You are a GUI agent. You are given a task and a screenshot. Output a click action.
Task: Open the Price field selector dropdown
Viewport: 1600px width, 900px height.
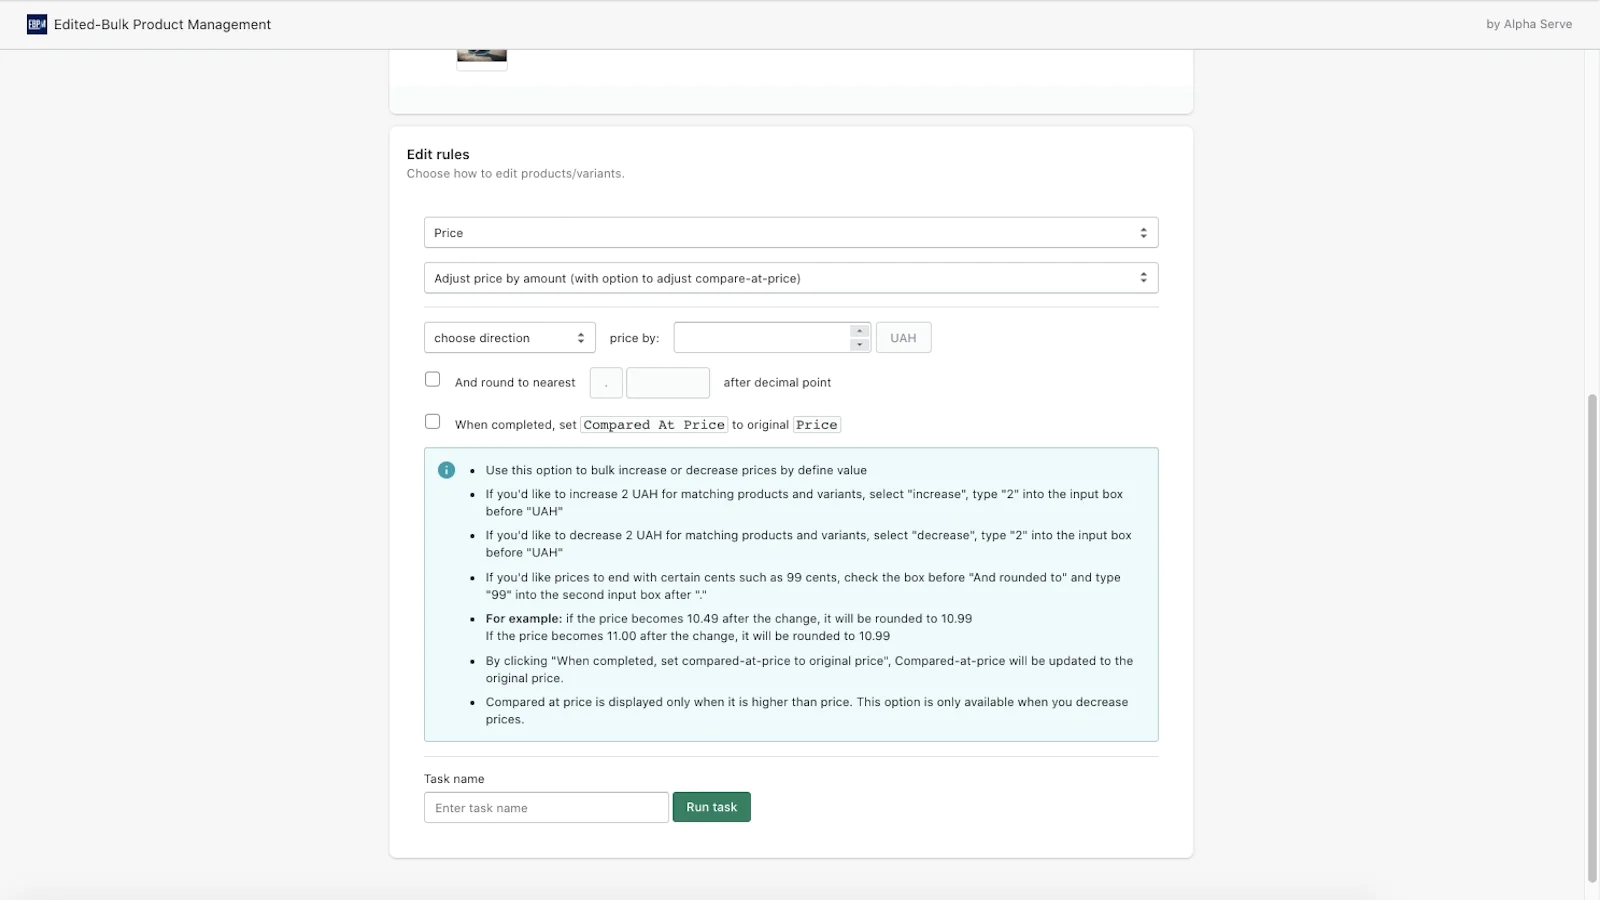point(790,233)
